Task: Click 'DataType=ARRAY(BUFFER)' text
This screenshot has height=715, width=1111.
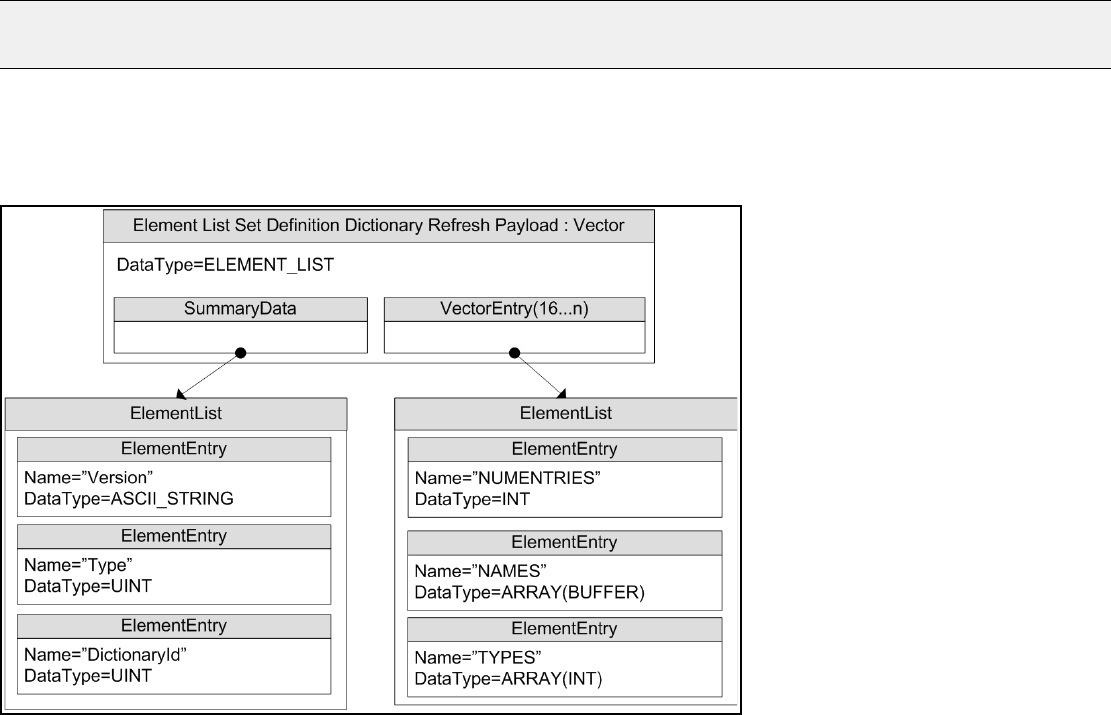Action: [x=530, y=592]
